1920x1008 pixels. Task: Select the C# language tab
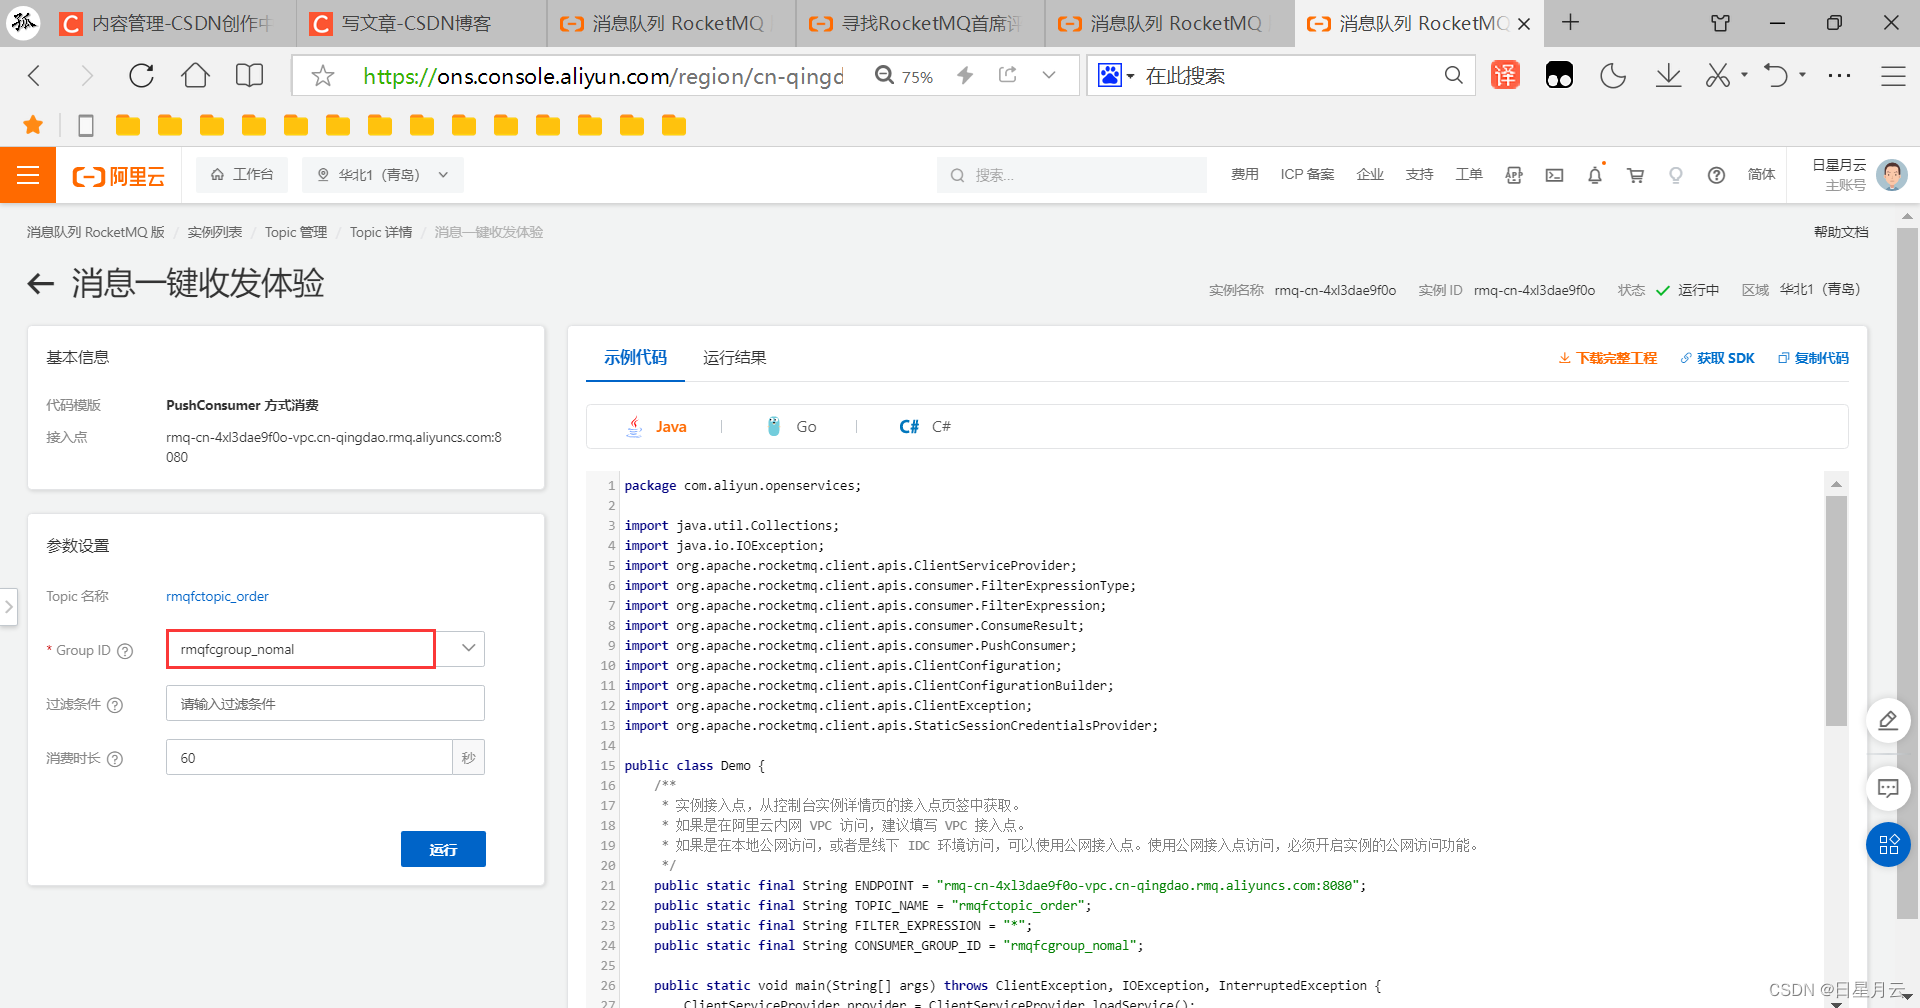click(925, 426)
